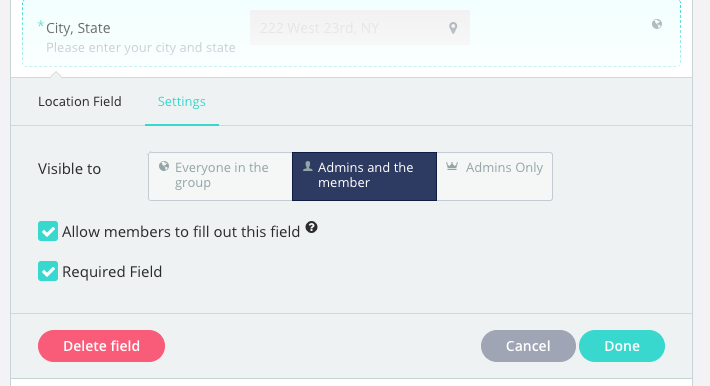Switch to the Location Field tab
710x386 pixels.
pyautogui.click(x=80, y=101)
